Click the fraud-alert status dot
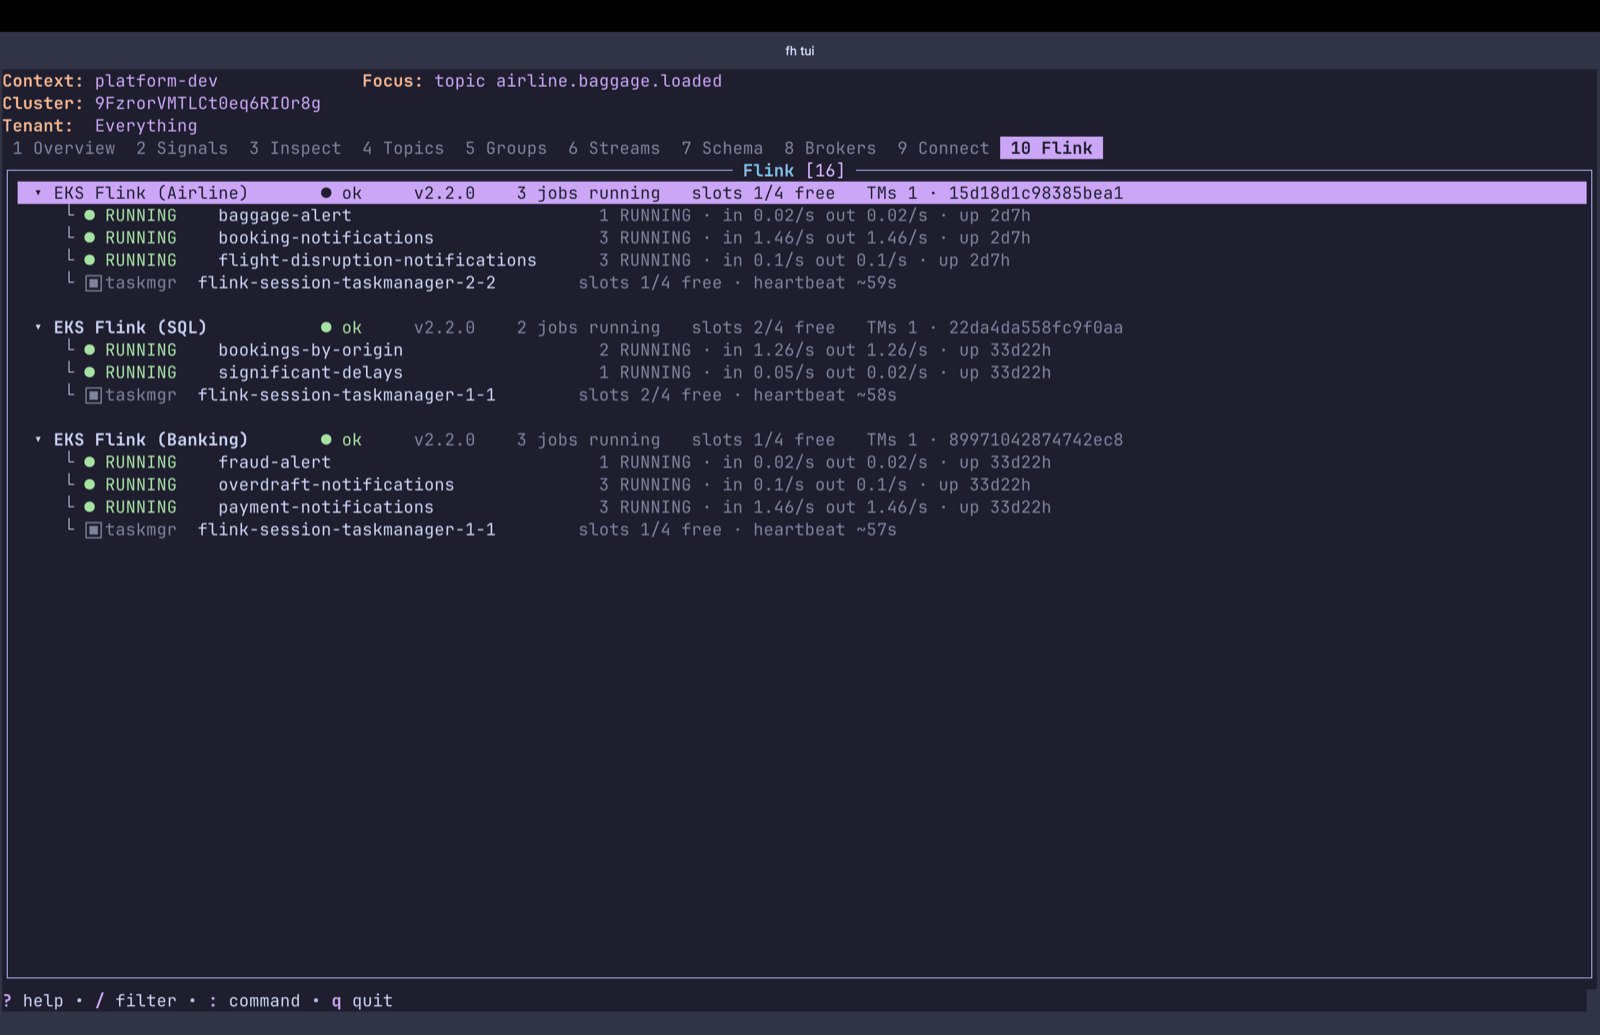The image size is (1600, 1035). (90, 463)
